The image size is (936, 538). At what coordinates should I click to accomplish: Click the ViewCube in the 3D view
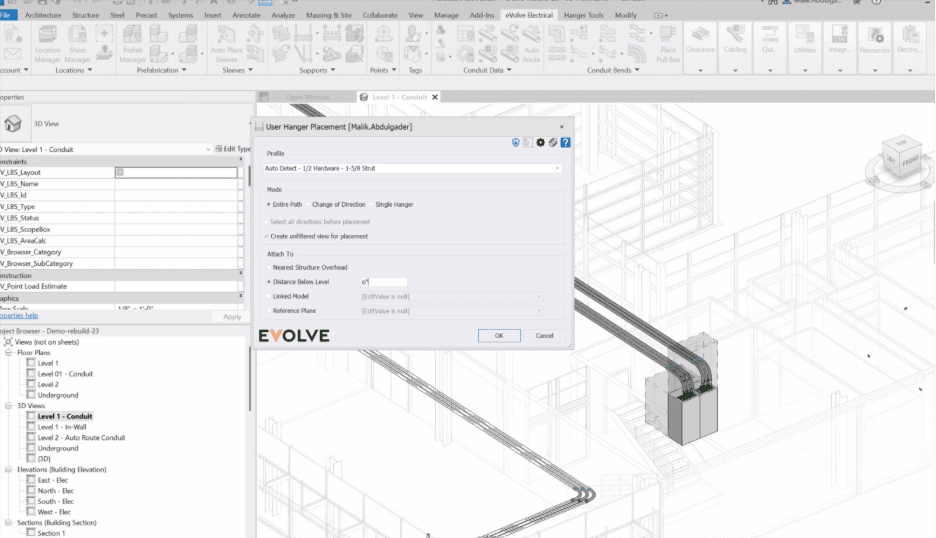coord(901,158)
